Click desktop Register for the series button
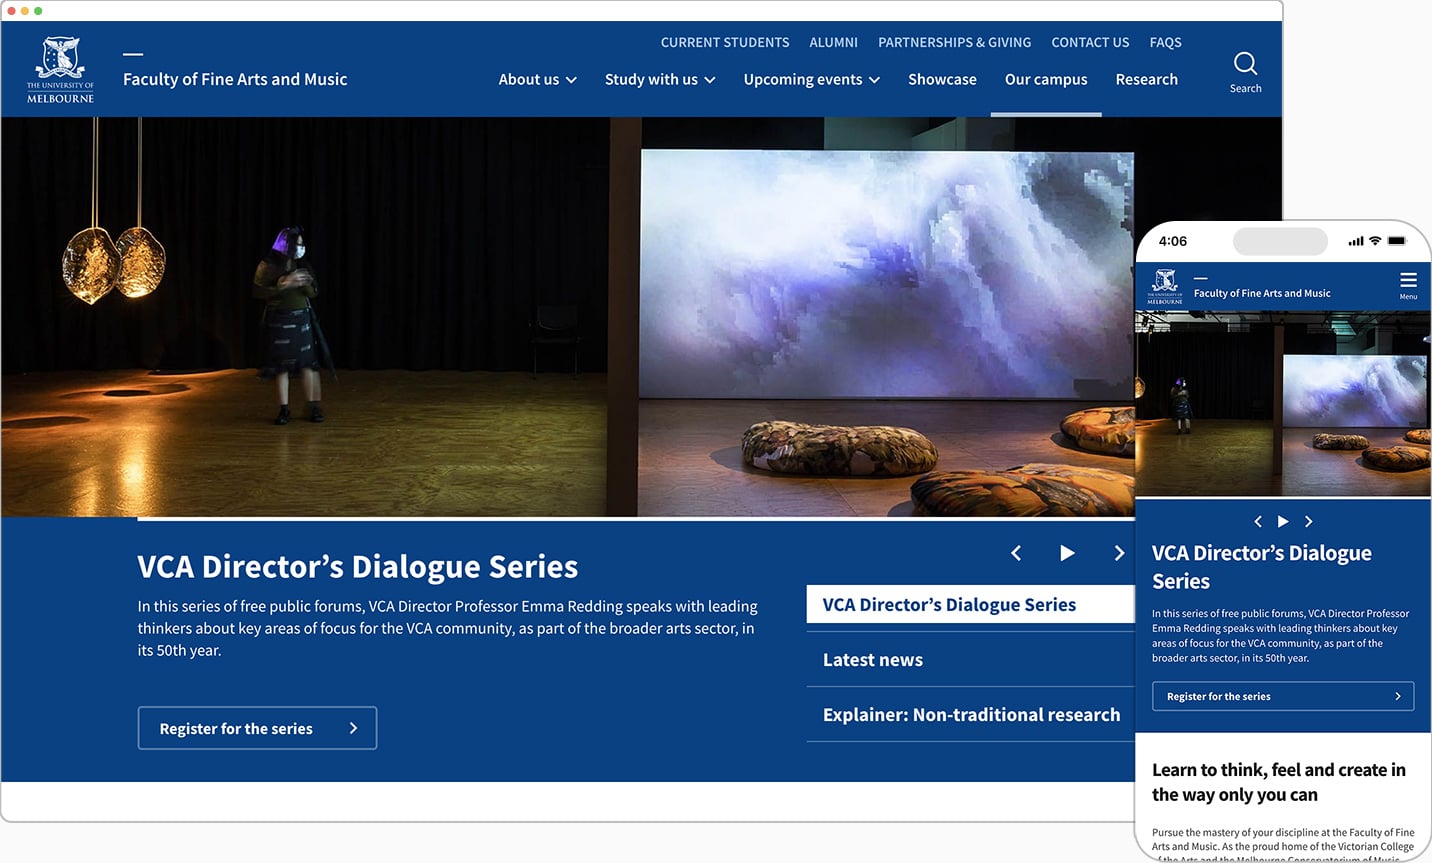Image resolution: width=1432 pixels, height=863 pixels. (x=257, y=728)
